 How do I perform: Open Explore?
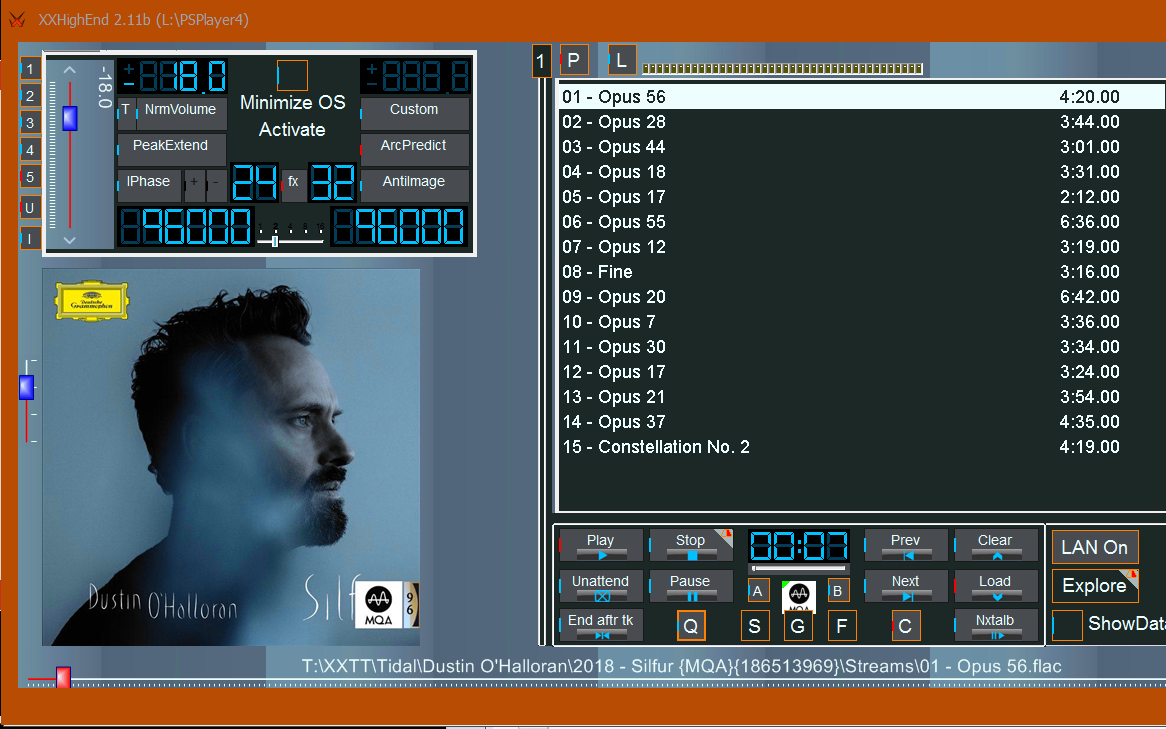[1095, 585]
